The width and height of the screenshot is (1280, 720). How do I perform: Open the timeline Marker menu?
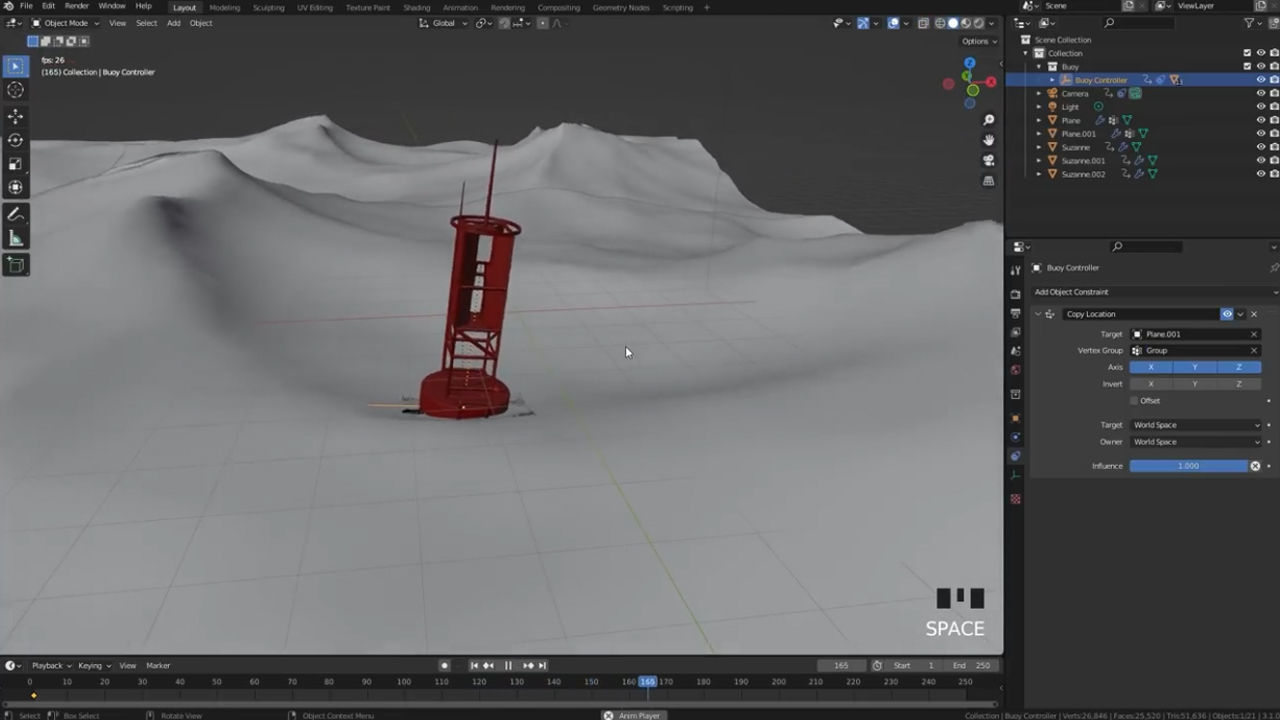[x=158, y=666]
